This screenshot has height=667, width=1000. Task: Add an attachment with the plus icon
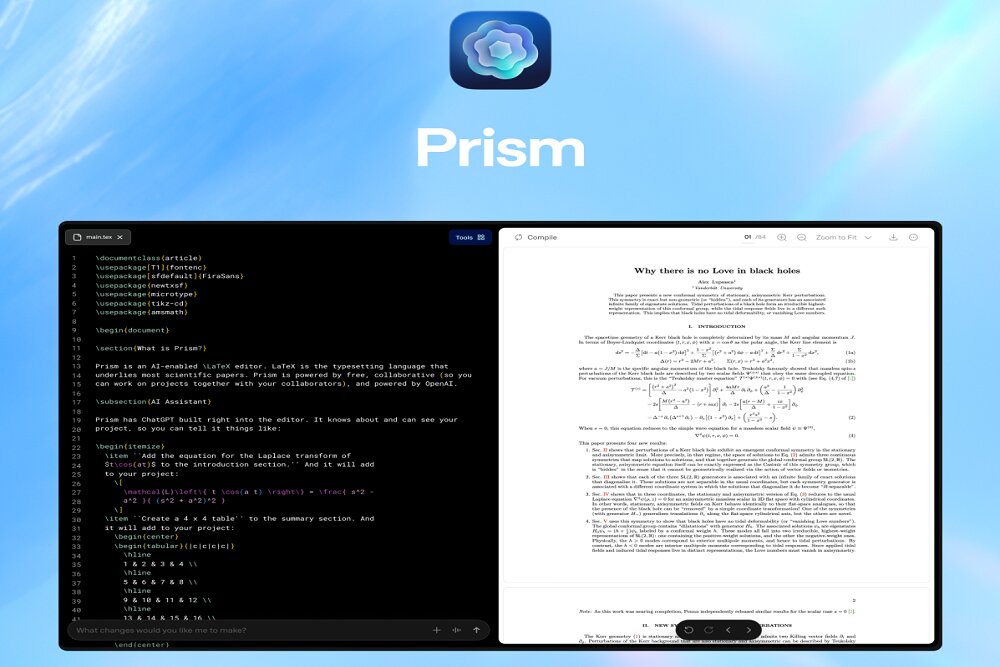pos(436,630)
